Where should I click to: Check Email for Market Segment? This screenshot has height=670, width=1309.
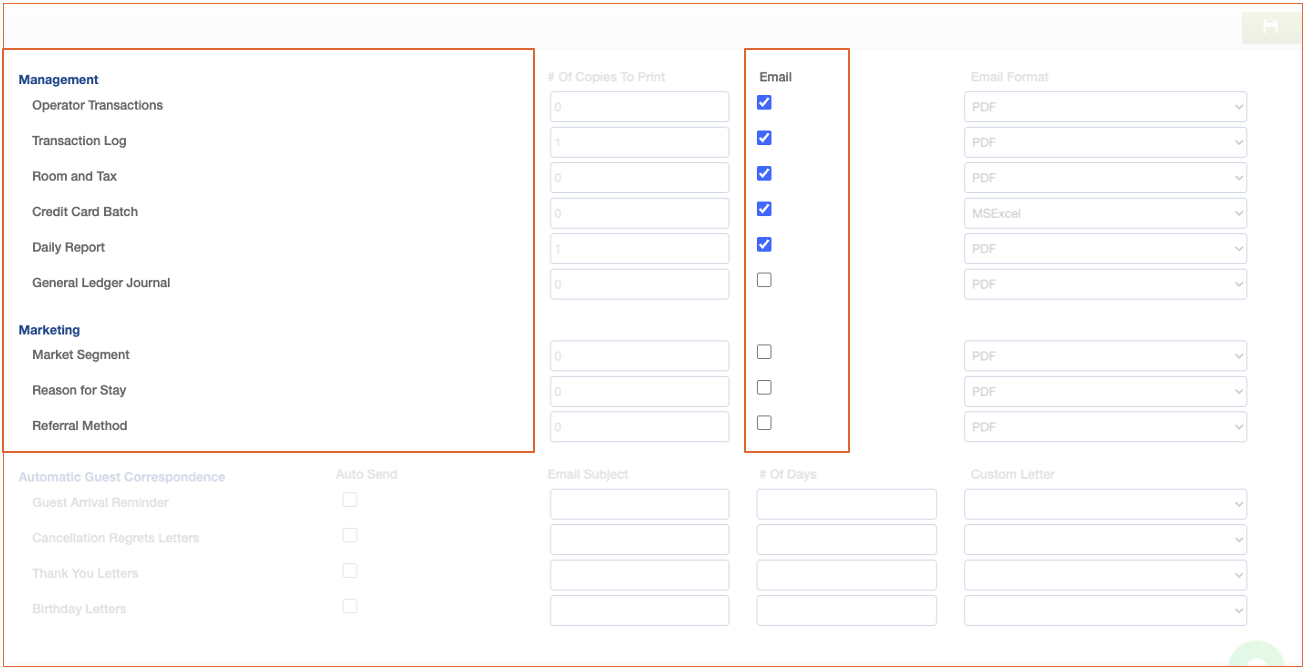click(x=764, y=352)
